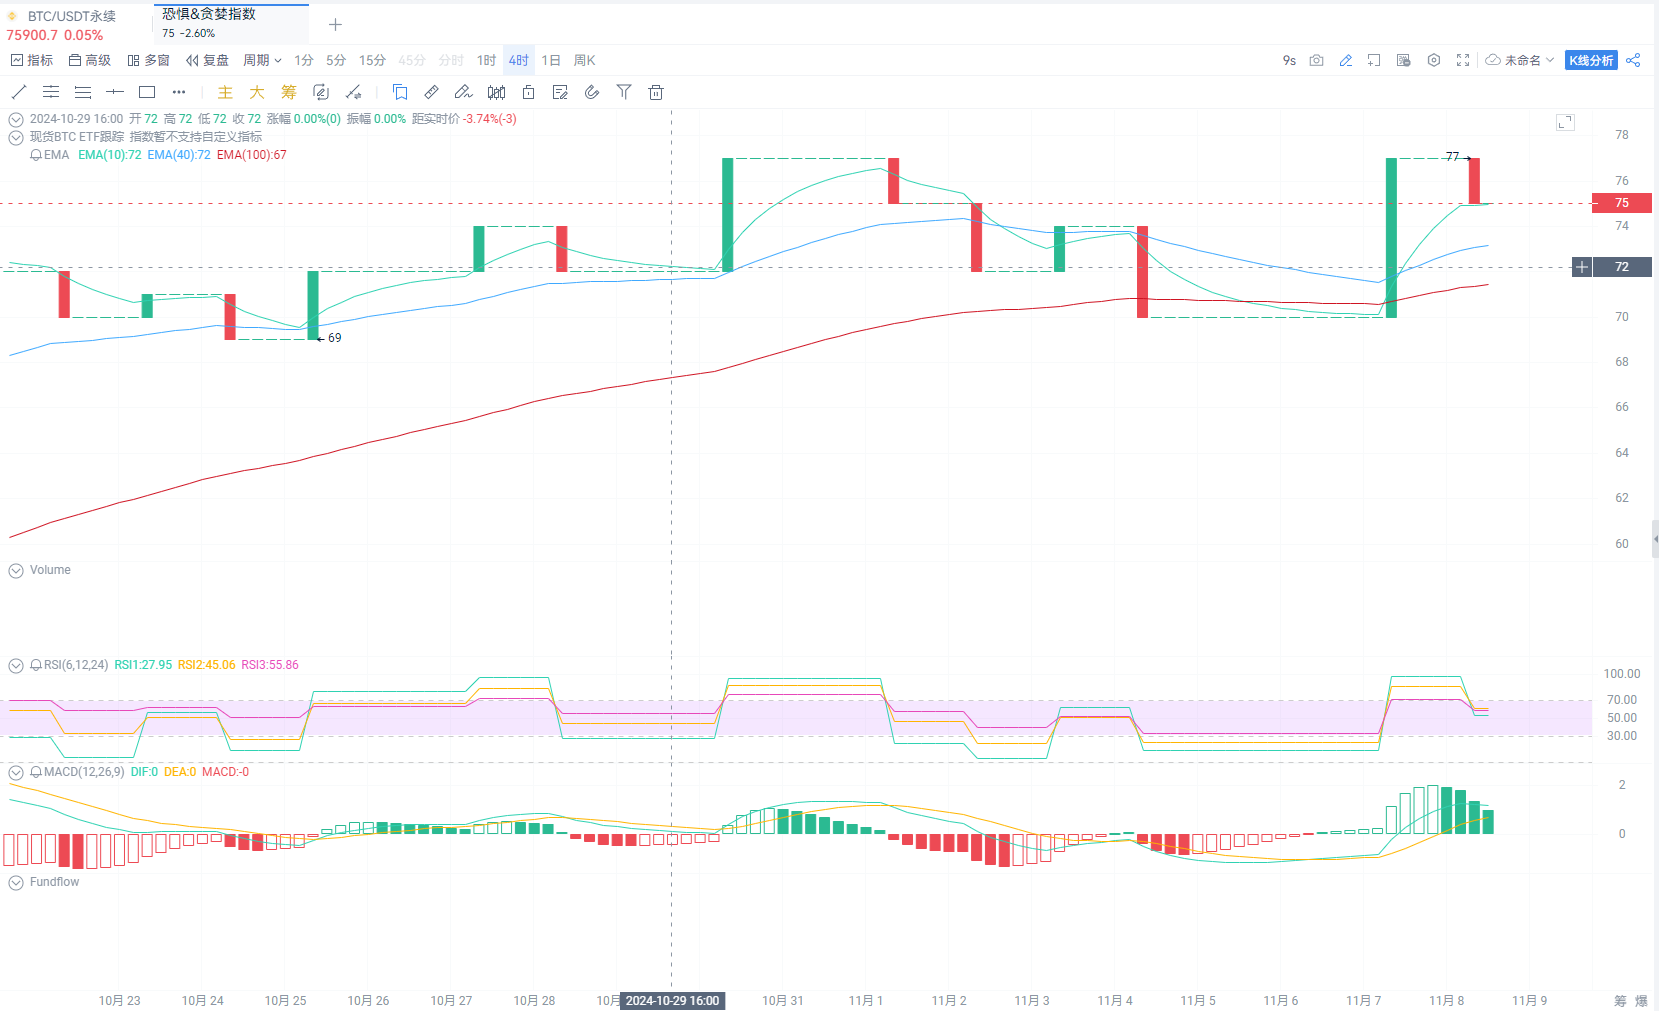
Task: Click the add-window square plus icon
Action: [1374, 60]
